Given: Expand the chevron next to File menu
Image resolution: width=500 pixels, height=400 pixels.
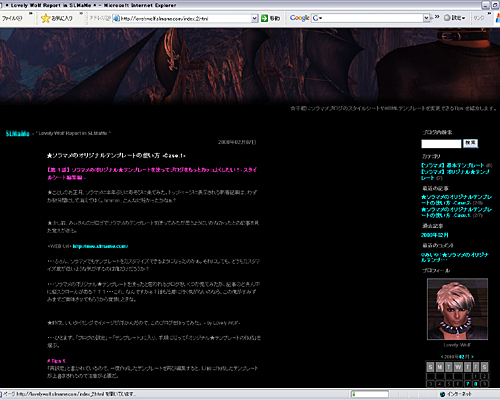Looking at the screenshot, I should pos(31,14).
